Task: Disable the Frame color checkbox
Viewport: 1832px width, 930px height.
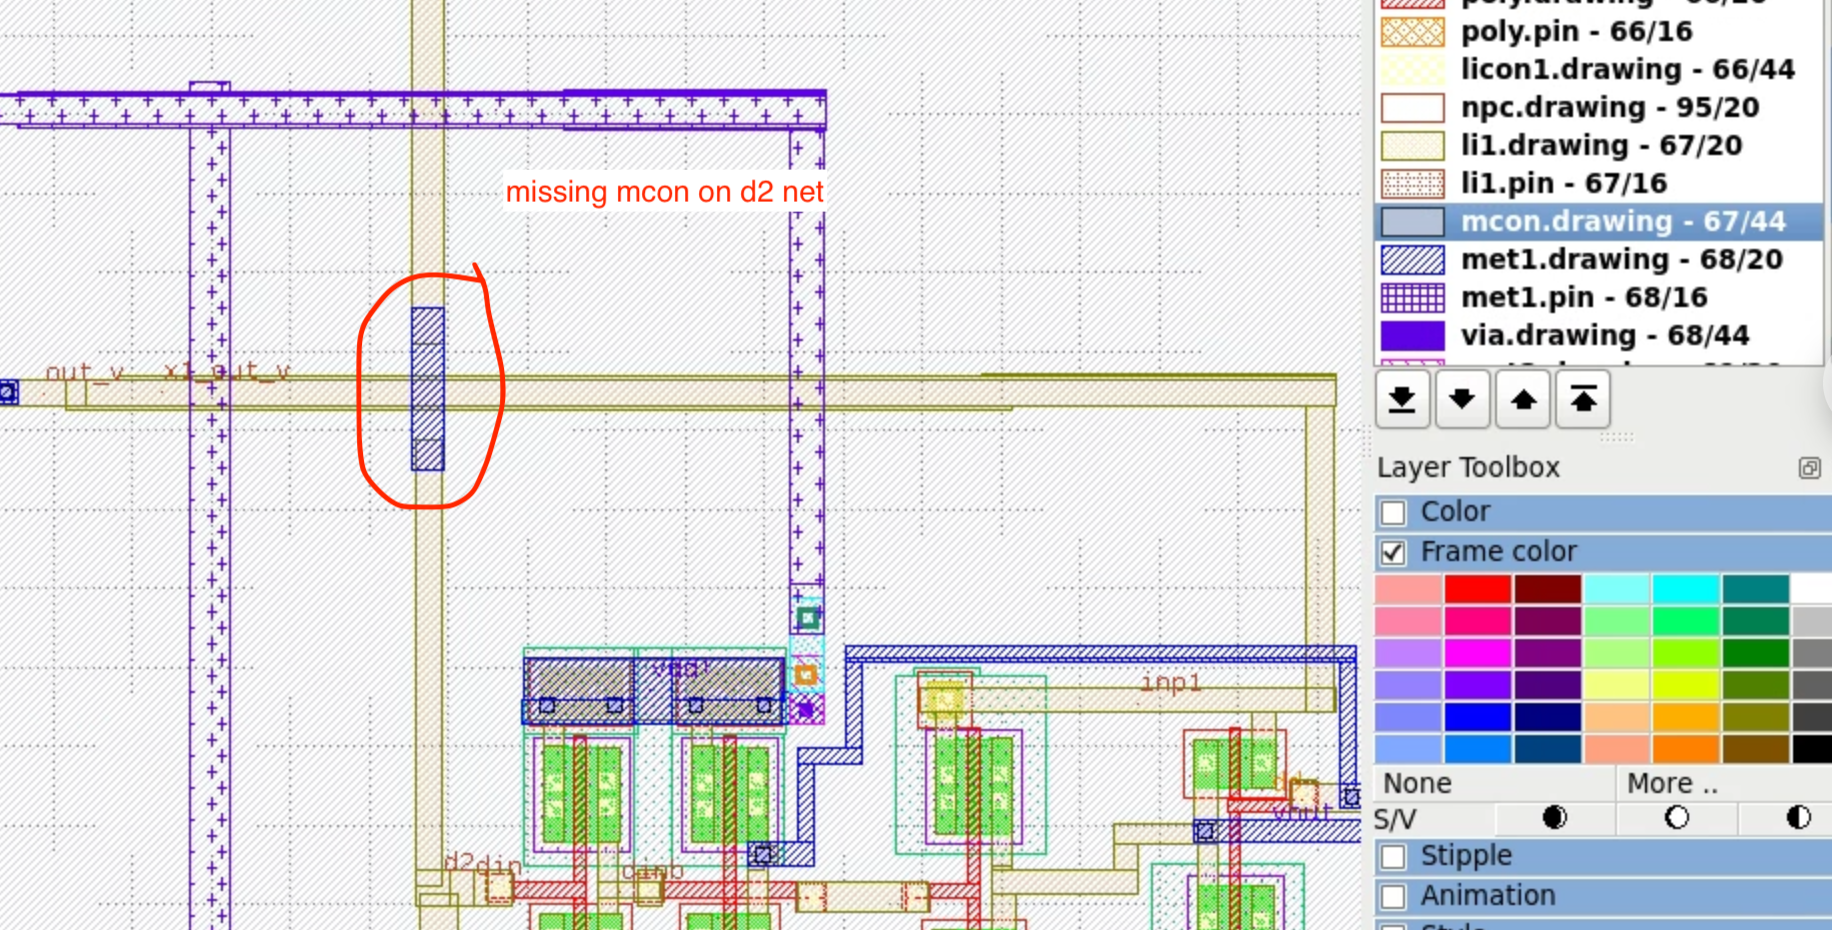Action: tap(1394, 551)
